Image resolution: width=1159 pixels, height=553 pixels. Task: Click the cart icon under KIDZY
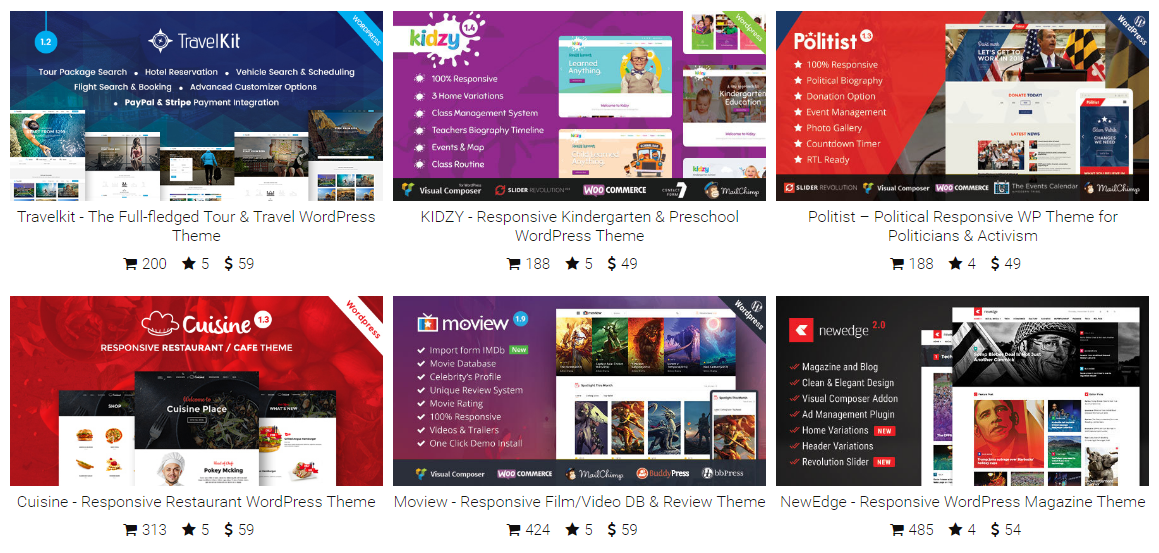514,263
